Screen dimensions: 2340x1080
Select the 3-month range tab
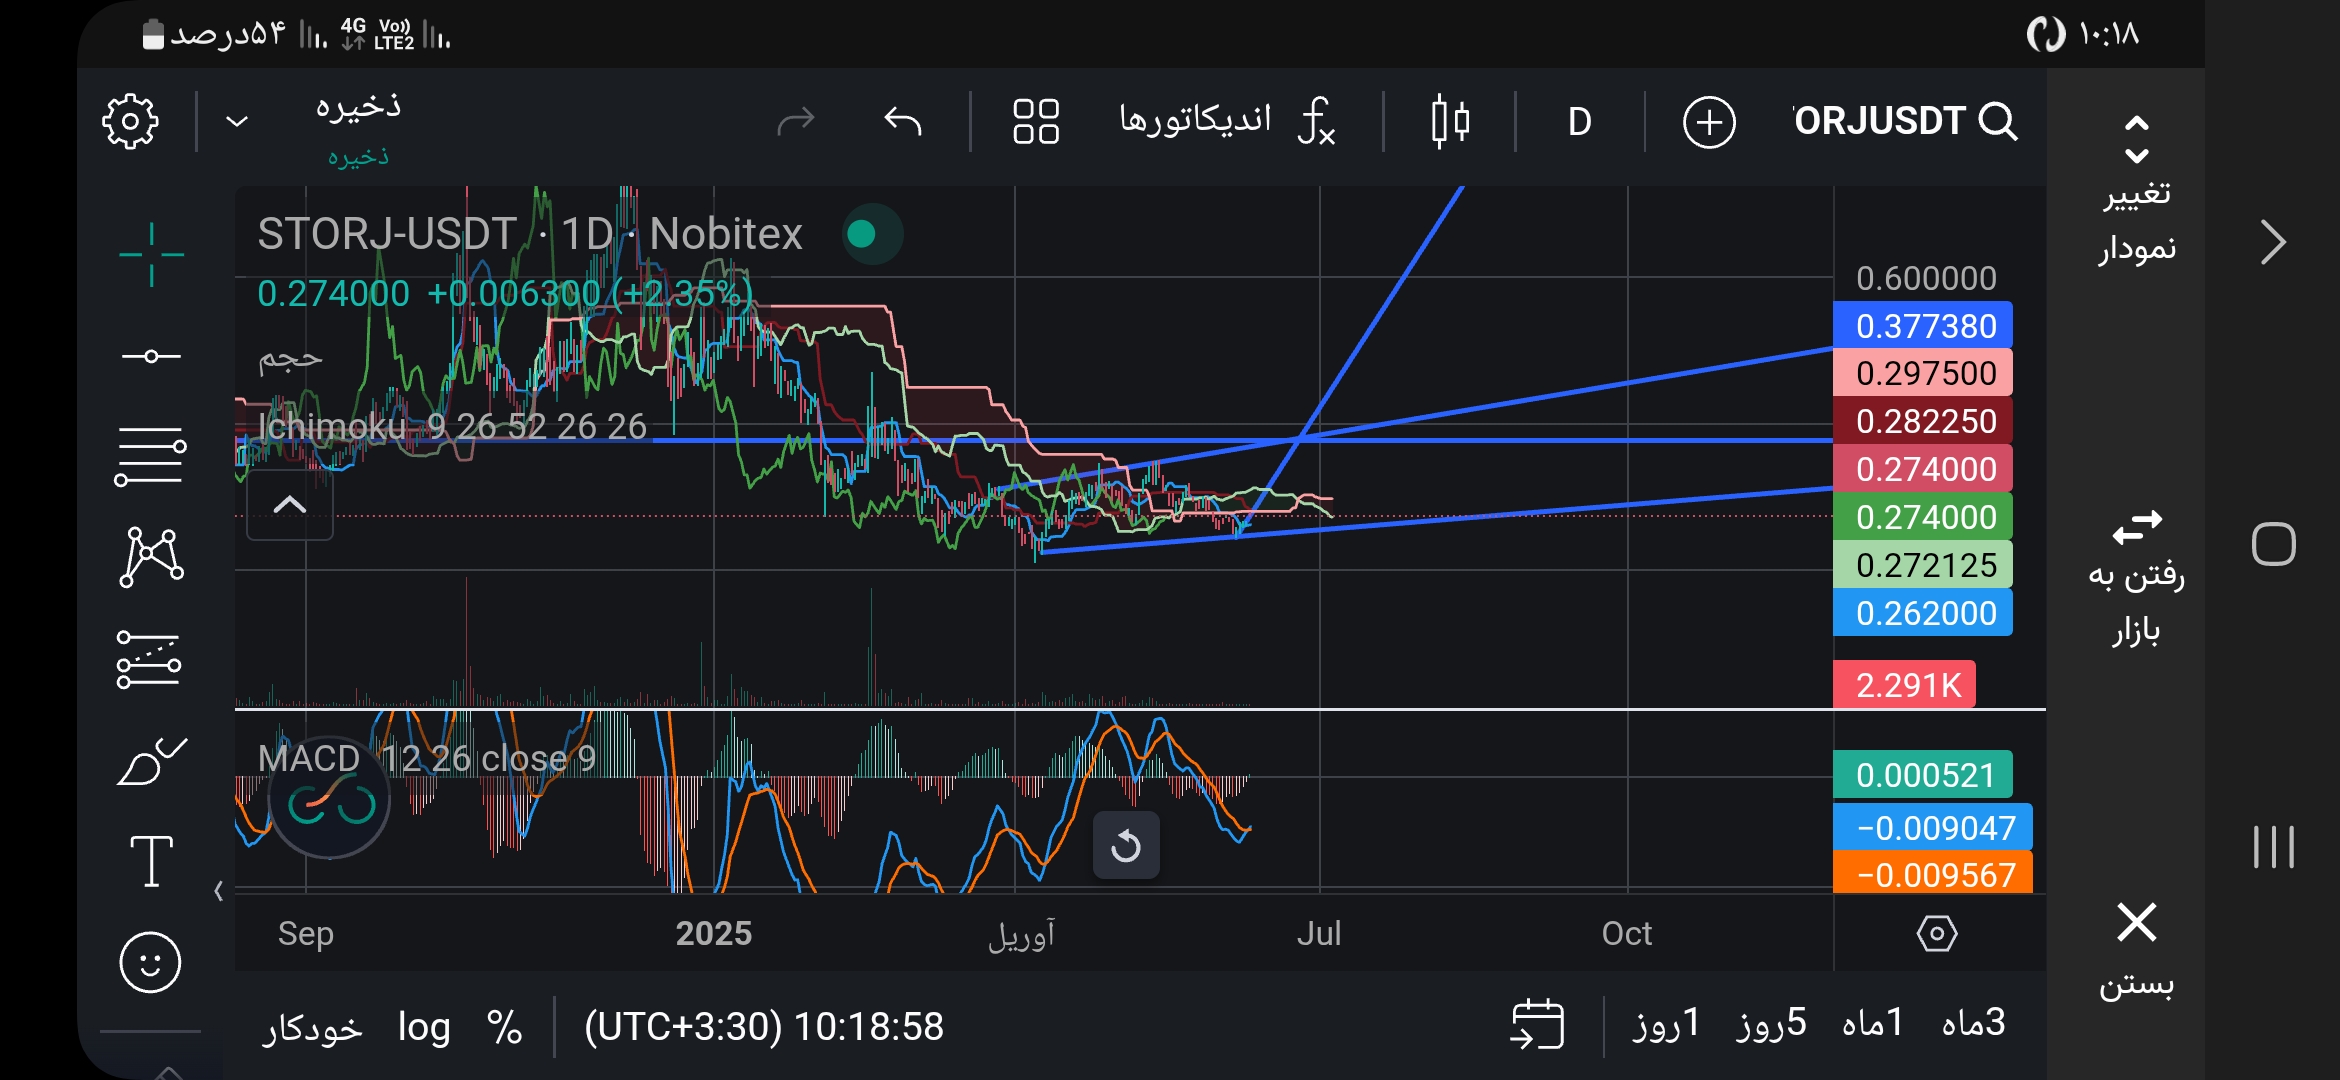tap(1973, 1023)
